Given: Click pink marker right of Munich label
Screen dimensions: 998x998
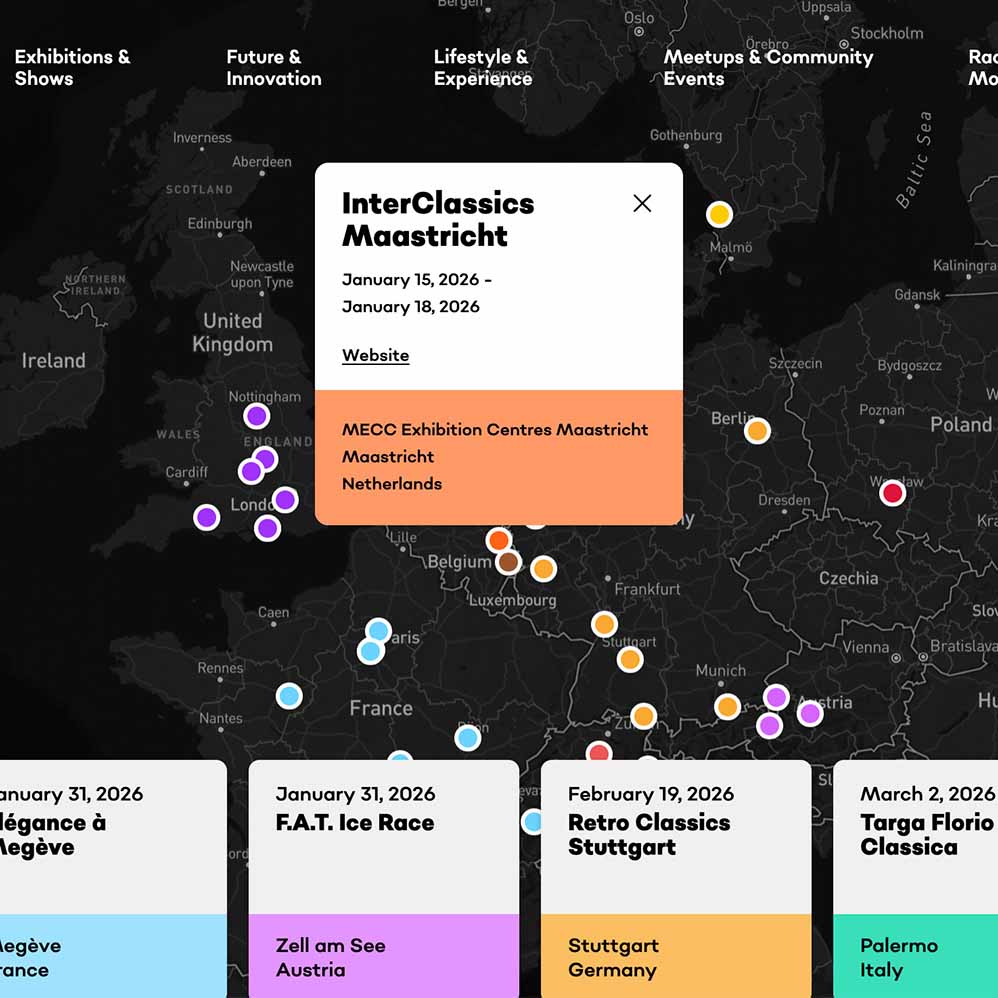Looking at the screenshot, I should 777,698.
